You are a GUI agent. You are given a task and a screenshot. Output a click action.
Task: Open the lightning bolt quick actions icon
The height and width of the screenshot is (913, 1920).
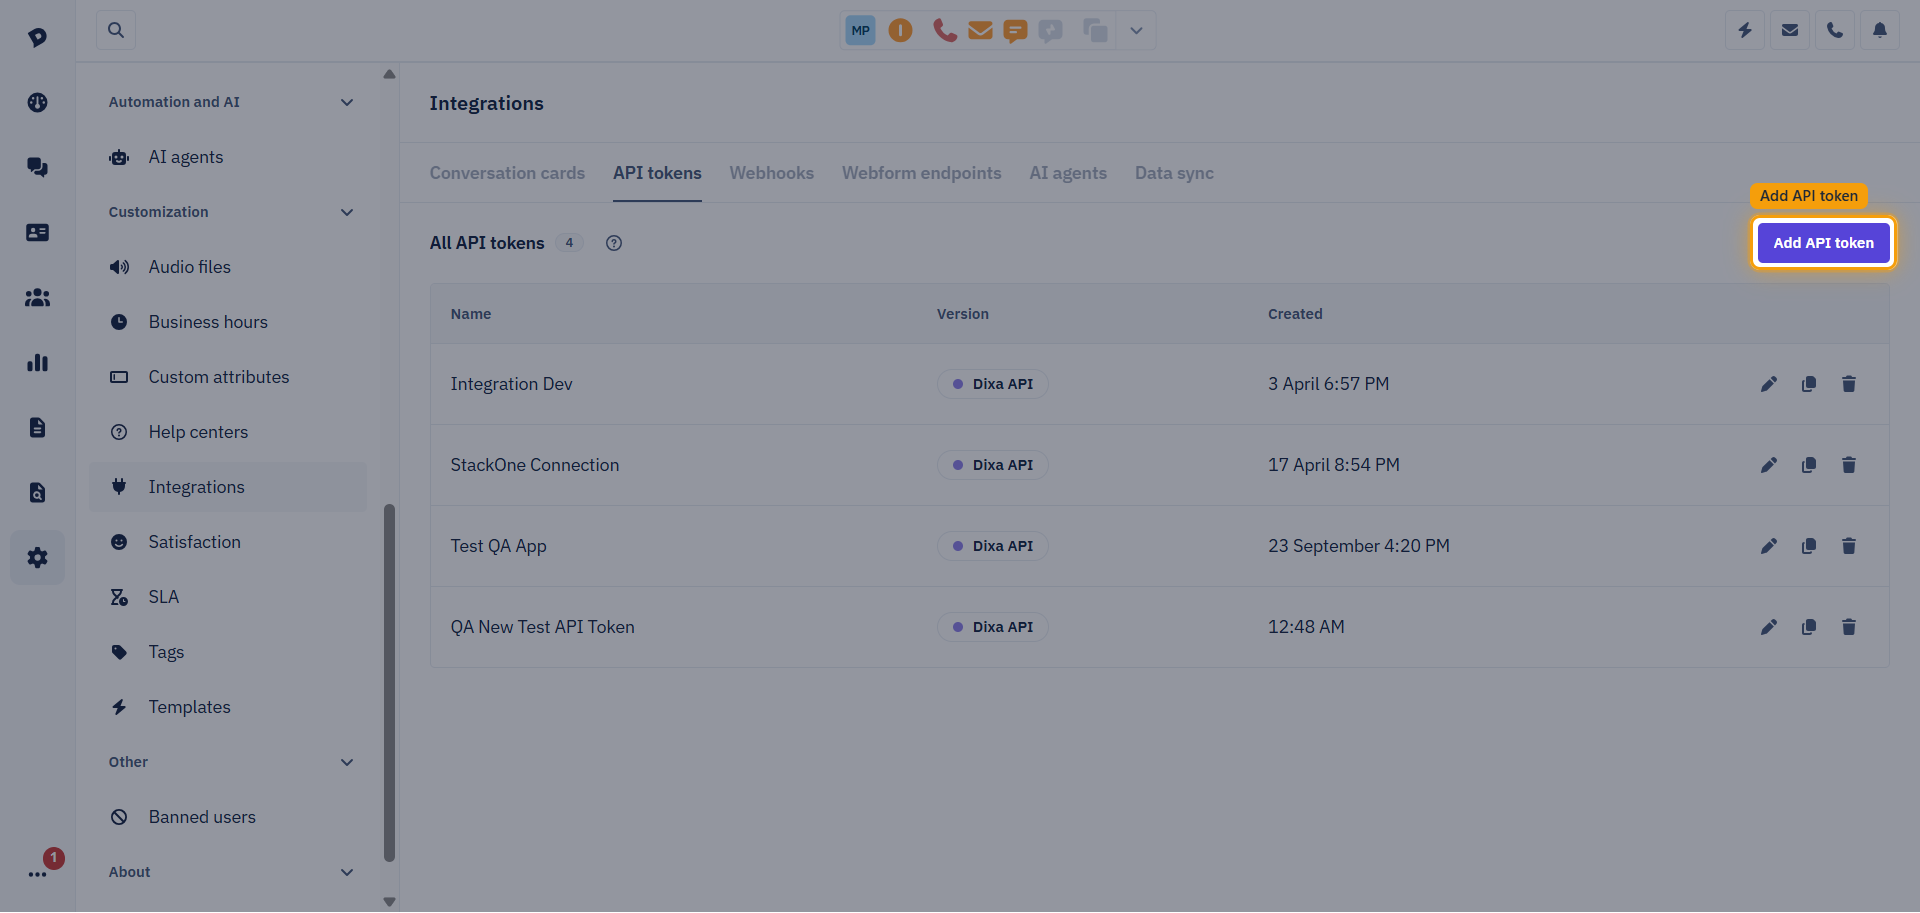point(1745,30)
